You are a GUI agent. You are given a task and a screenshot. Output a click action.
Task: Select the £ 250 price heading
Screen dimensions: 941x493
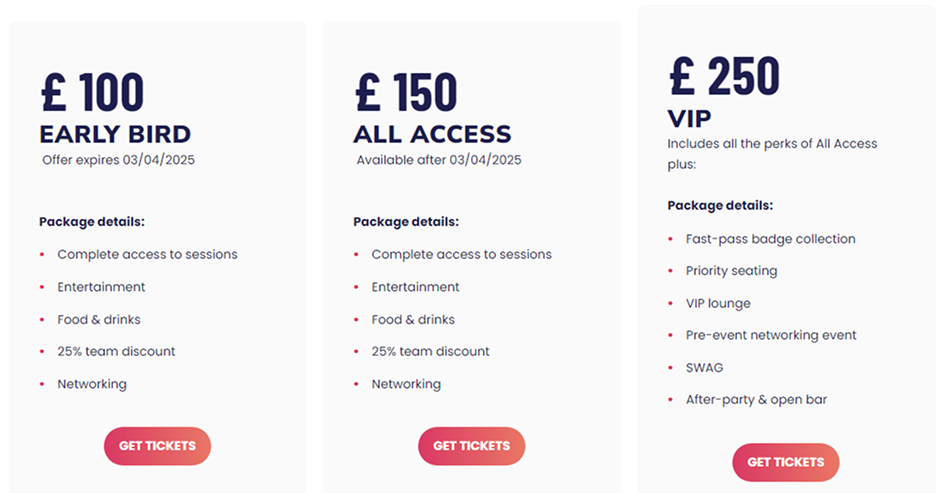[724, 76]
